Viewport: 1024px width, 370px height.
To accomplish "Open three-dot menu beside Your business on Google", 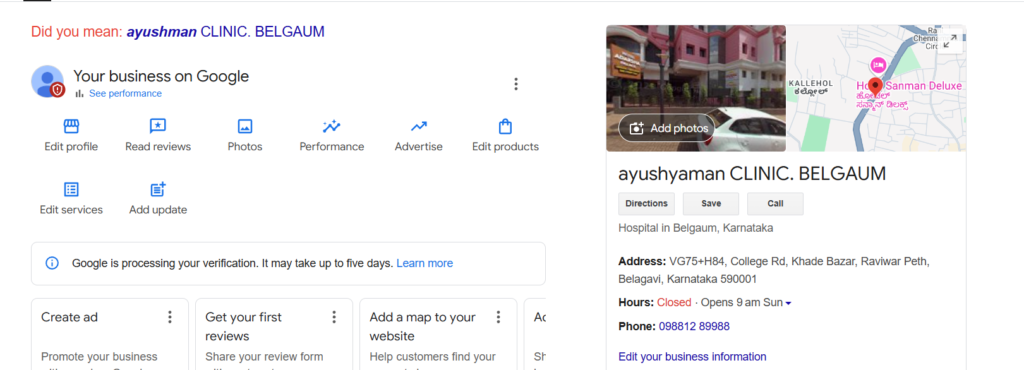I will click(x=516, y=84).
